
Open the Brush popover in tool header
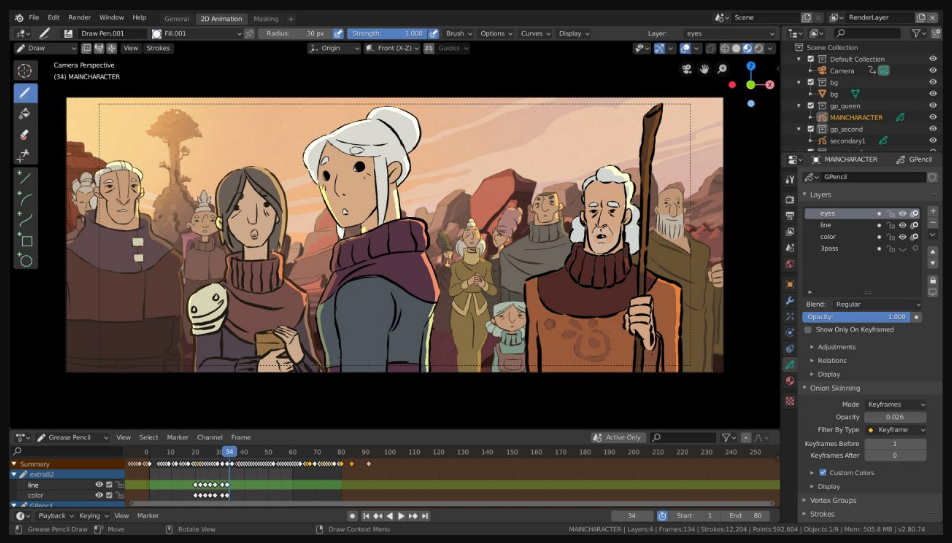click(x=458, y=33)
